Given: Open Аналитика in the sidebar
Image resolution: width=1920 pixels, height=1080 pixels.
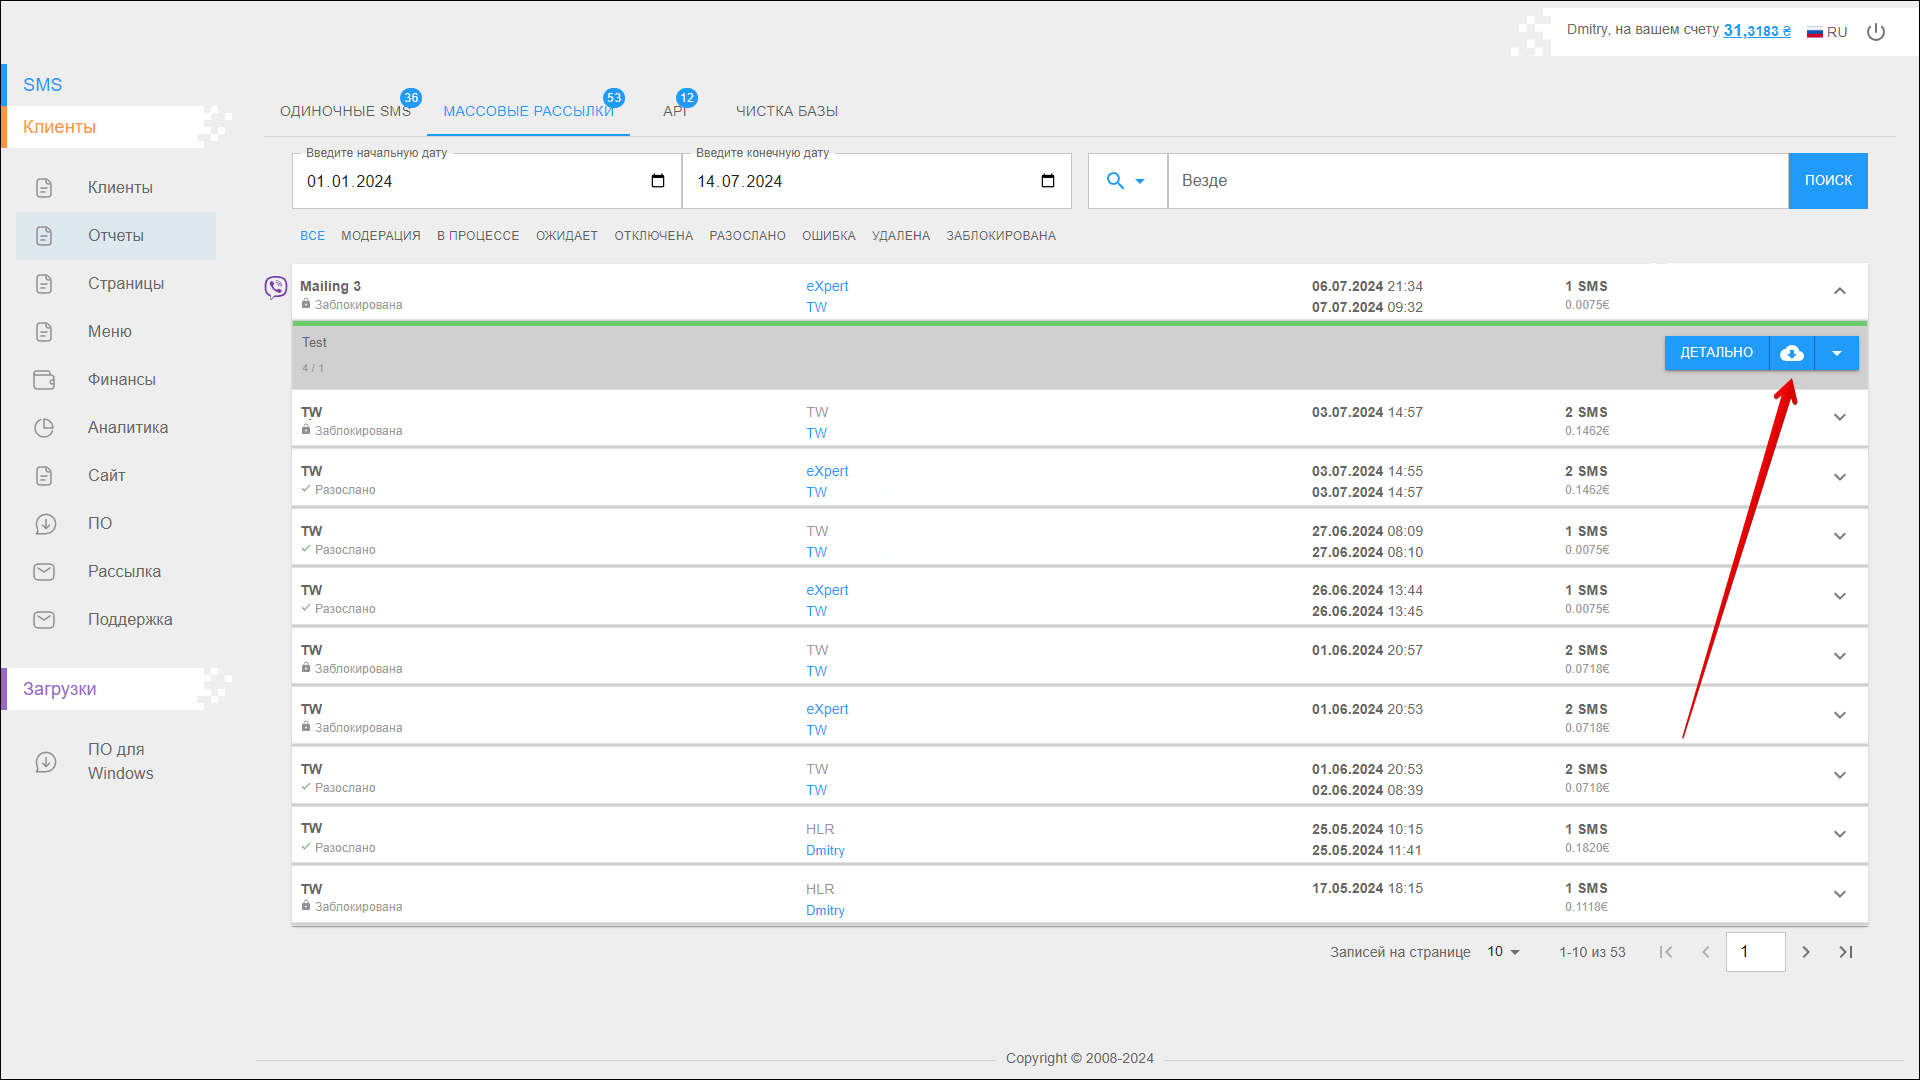Looking at the screenshot, I should (x=127, y=428).
